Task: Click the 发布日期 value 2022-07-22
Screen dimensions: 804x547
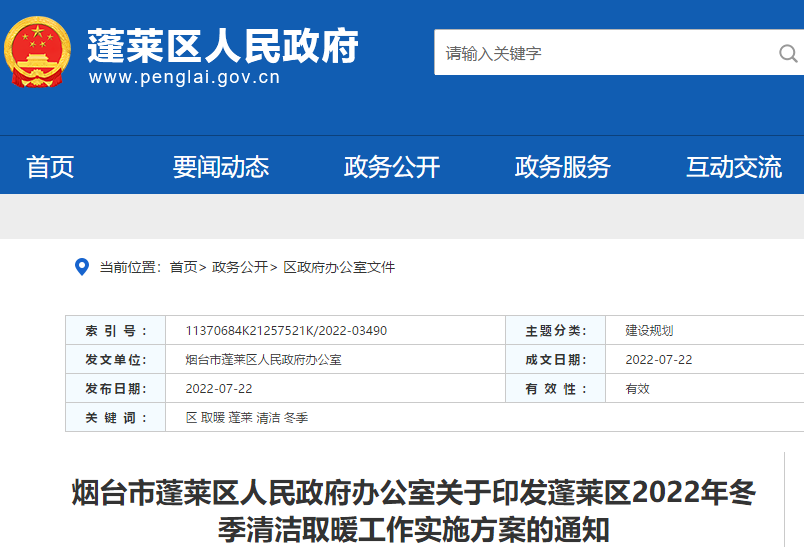Action: [219, 389]
